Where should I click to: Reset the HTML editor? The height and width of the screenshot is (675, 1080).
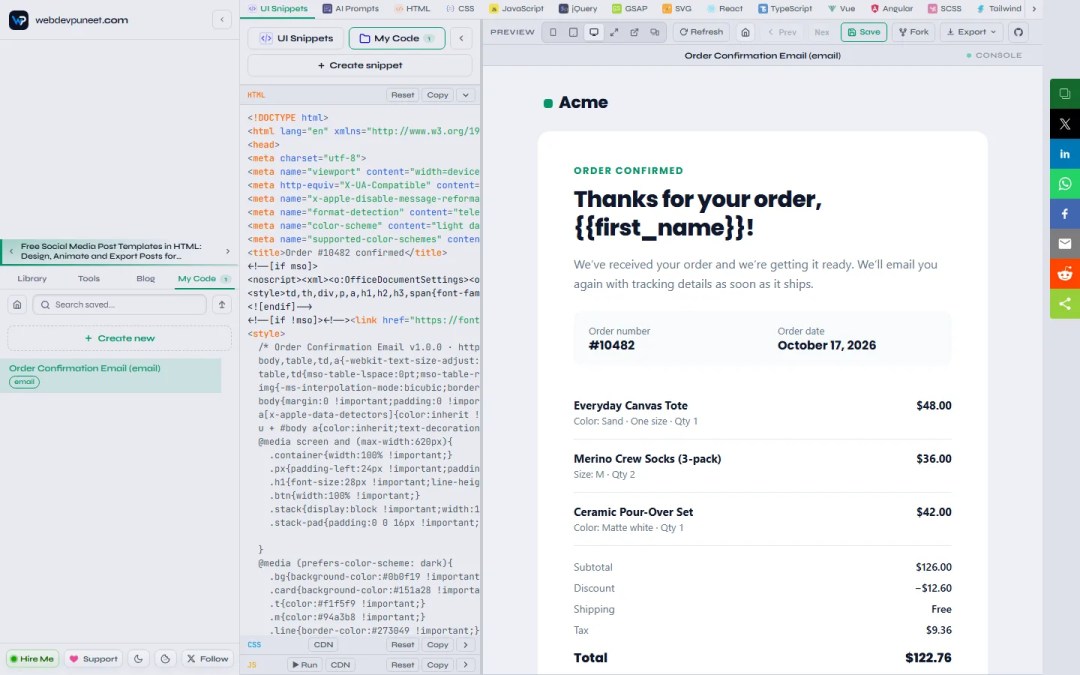pos(402,95)
